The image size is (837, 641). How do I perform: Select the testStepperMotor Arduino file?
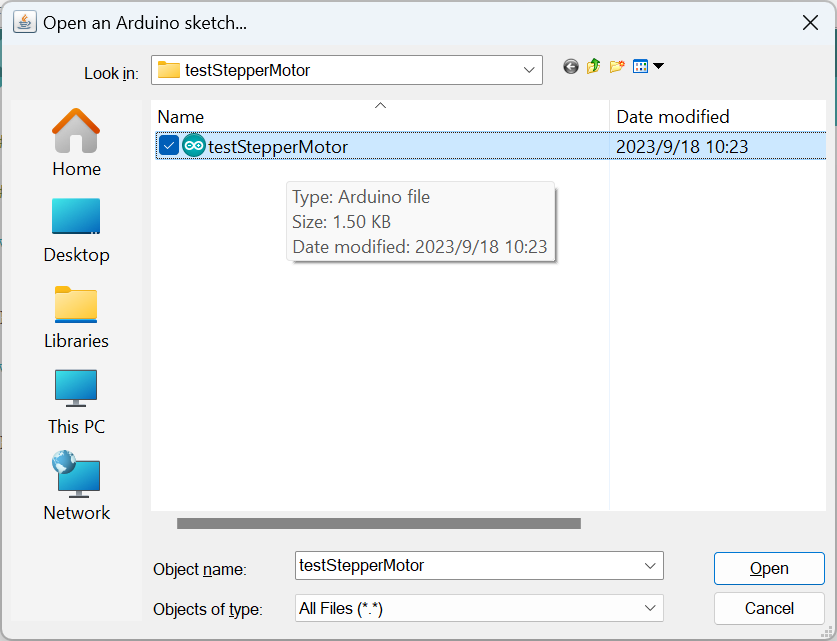pos(278,147)
